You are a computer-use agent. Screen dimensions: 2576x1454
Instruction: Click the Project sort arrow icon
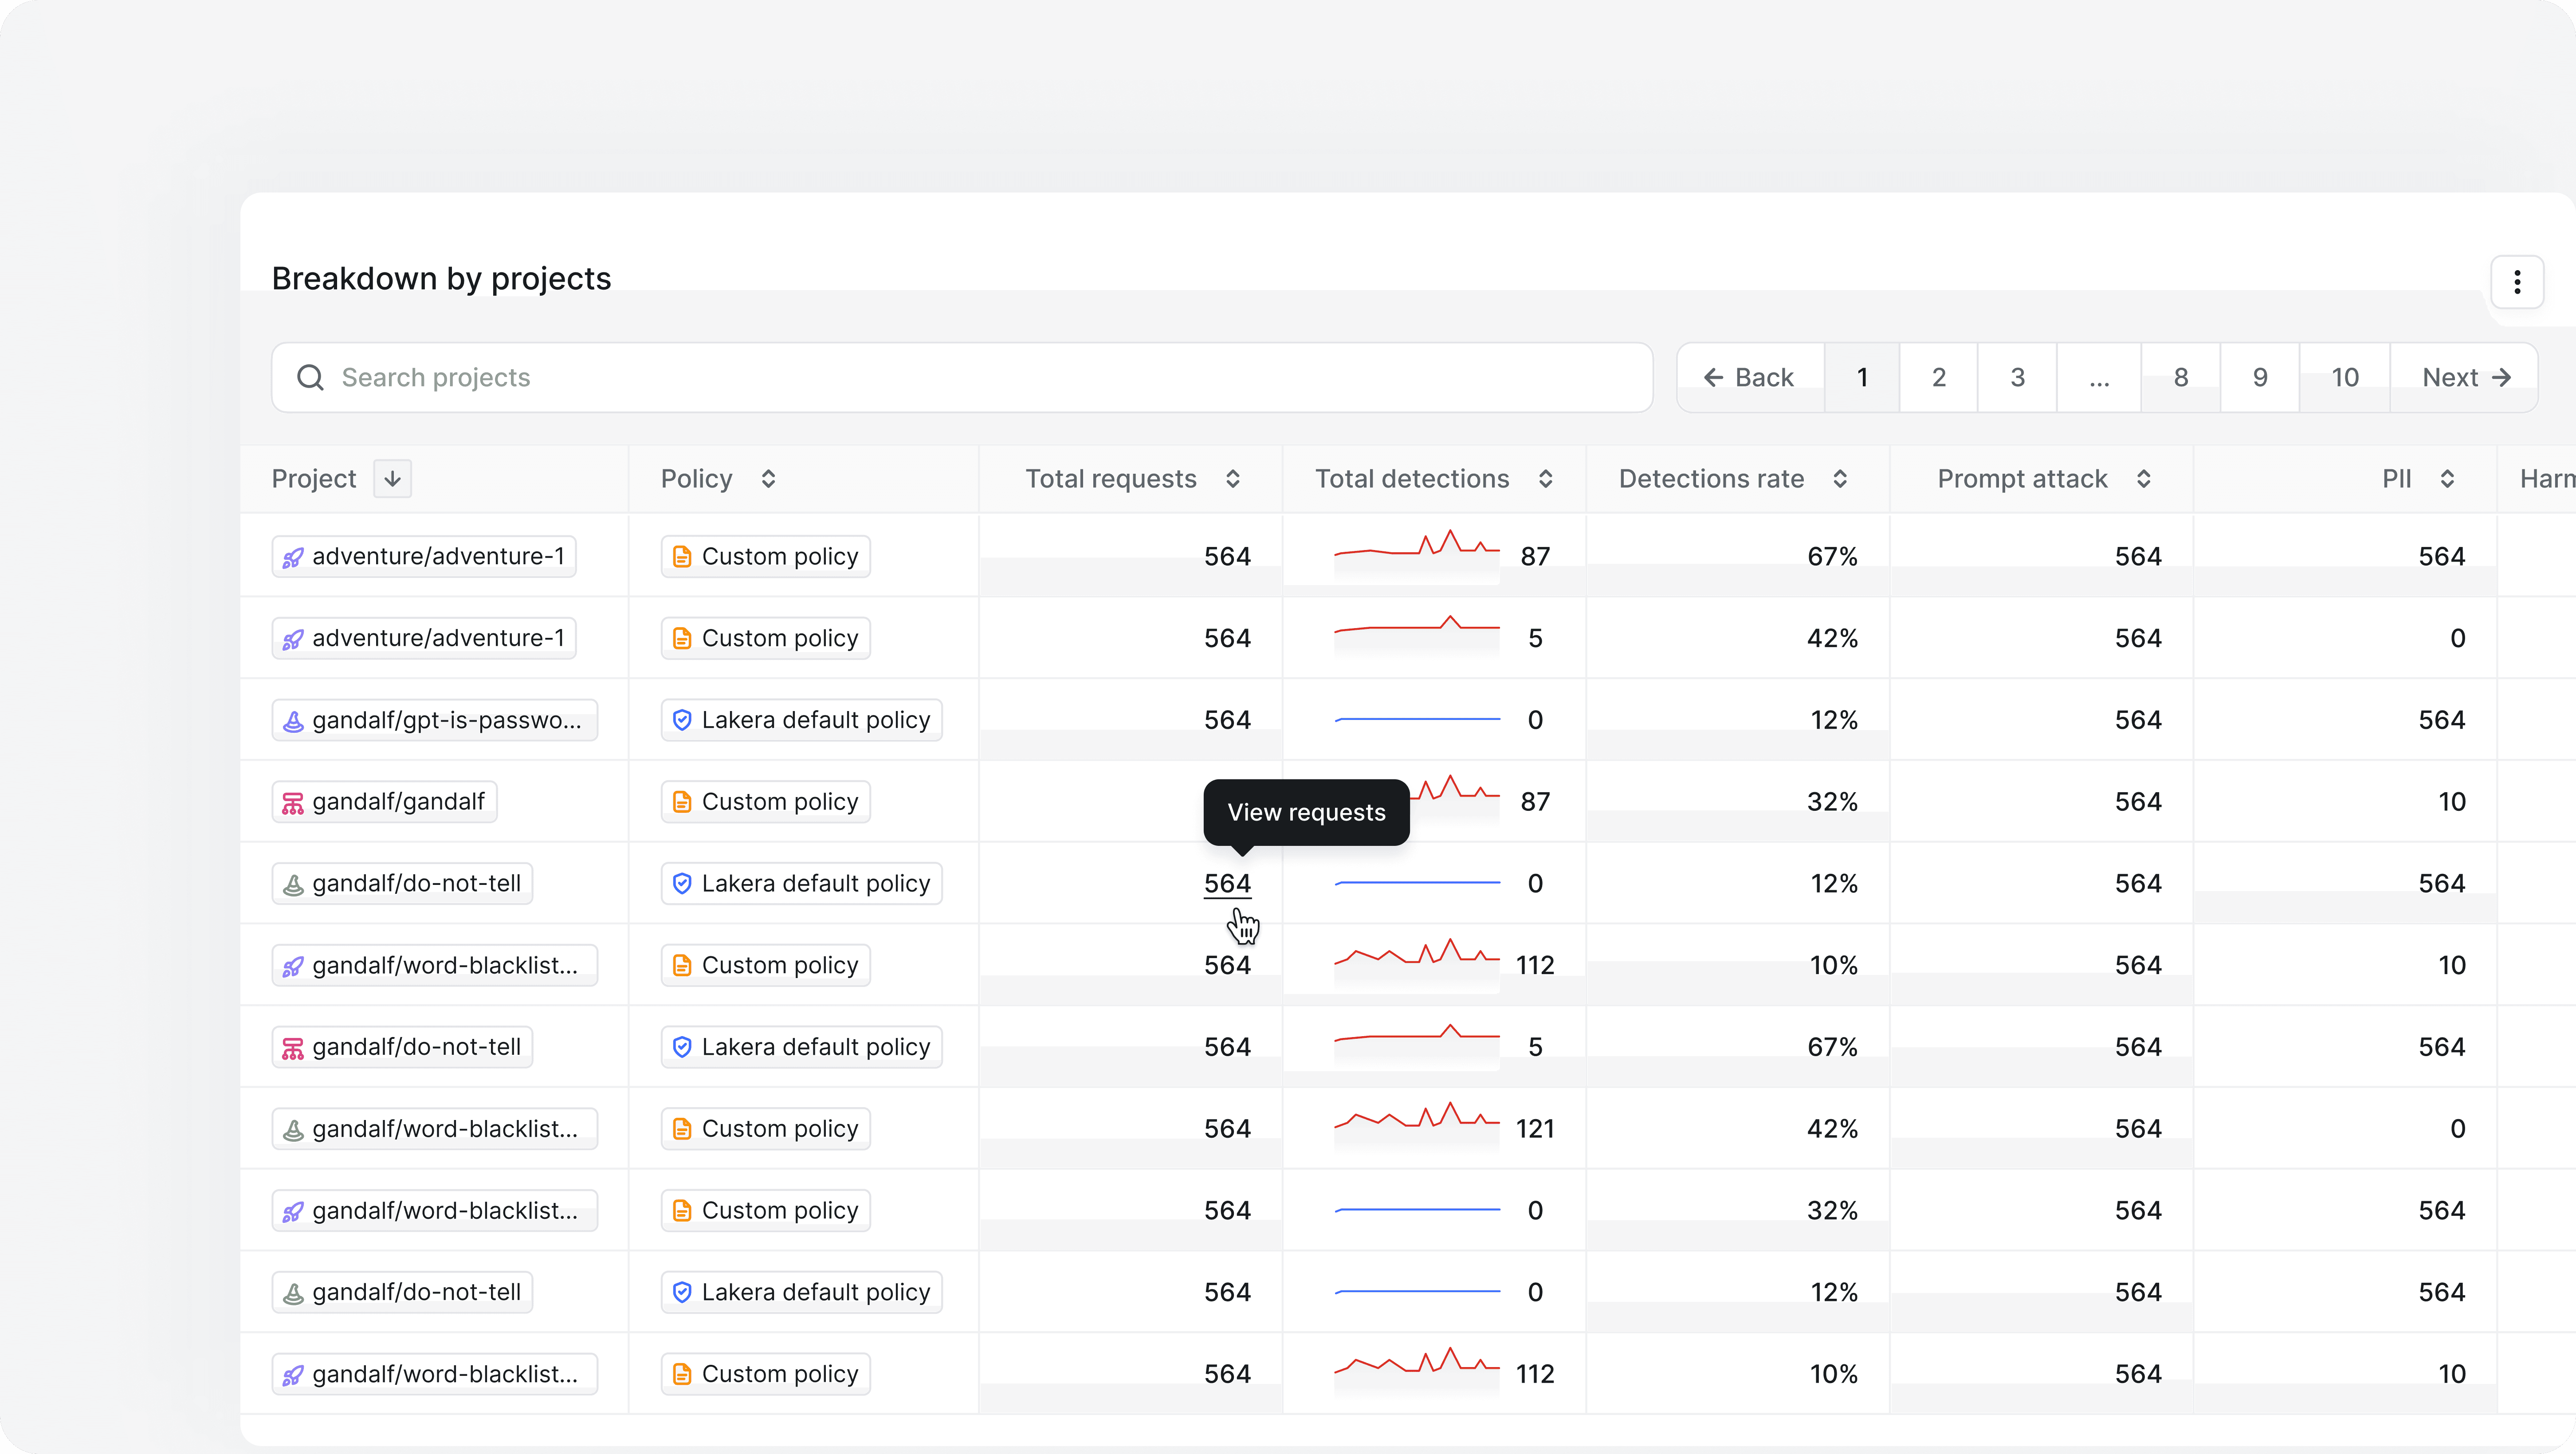pos(392,479)
